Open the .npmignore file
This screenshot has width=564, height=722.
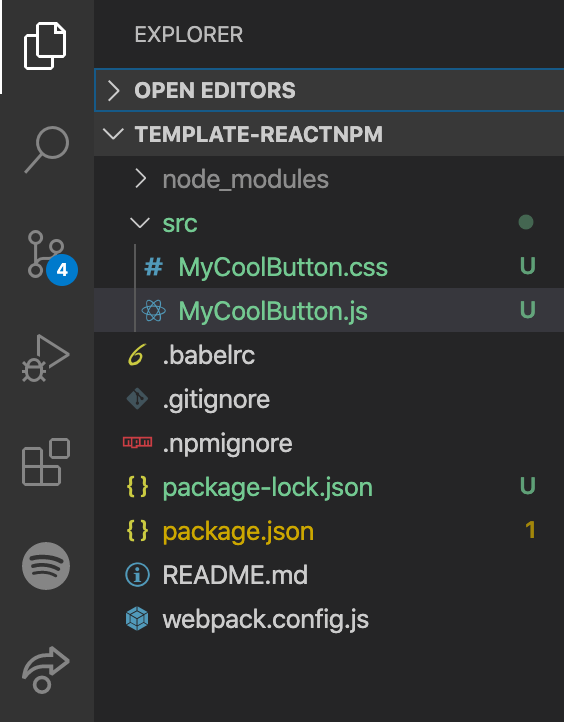pyautogui.click(x=227, y=444)
